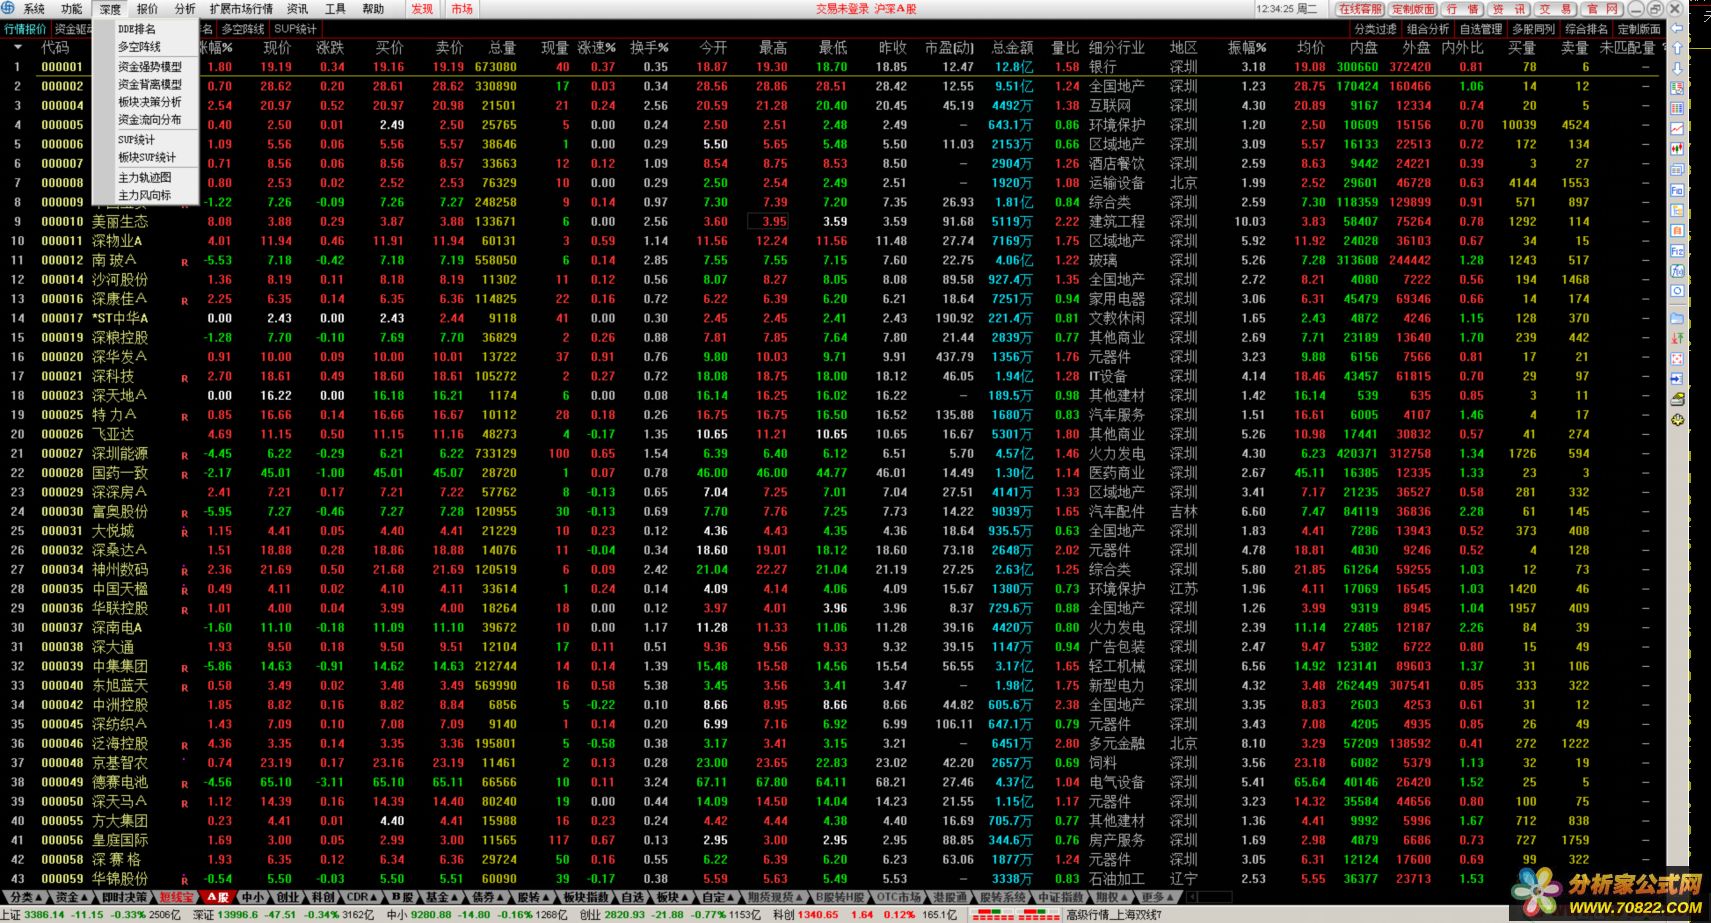Open the 分析 menu
1711x923 pixels.
(x=185, y=9)
